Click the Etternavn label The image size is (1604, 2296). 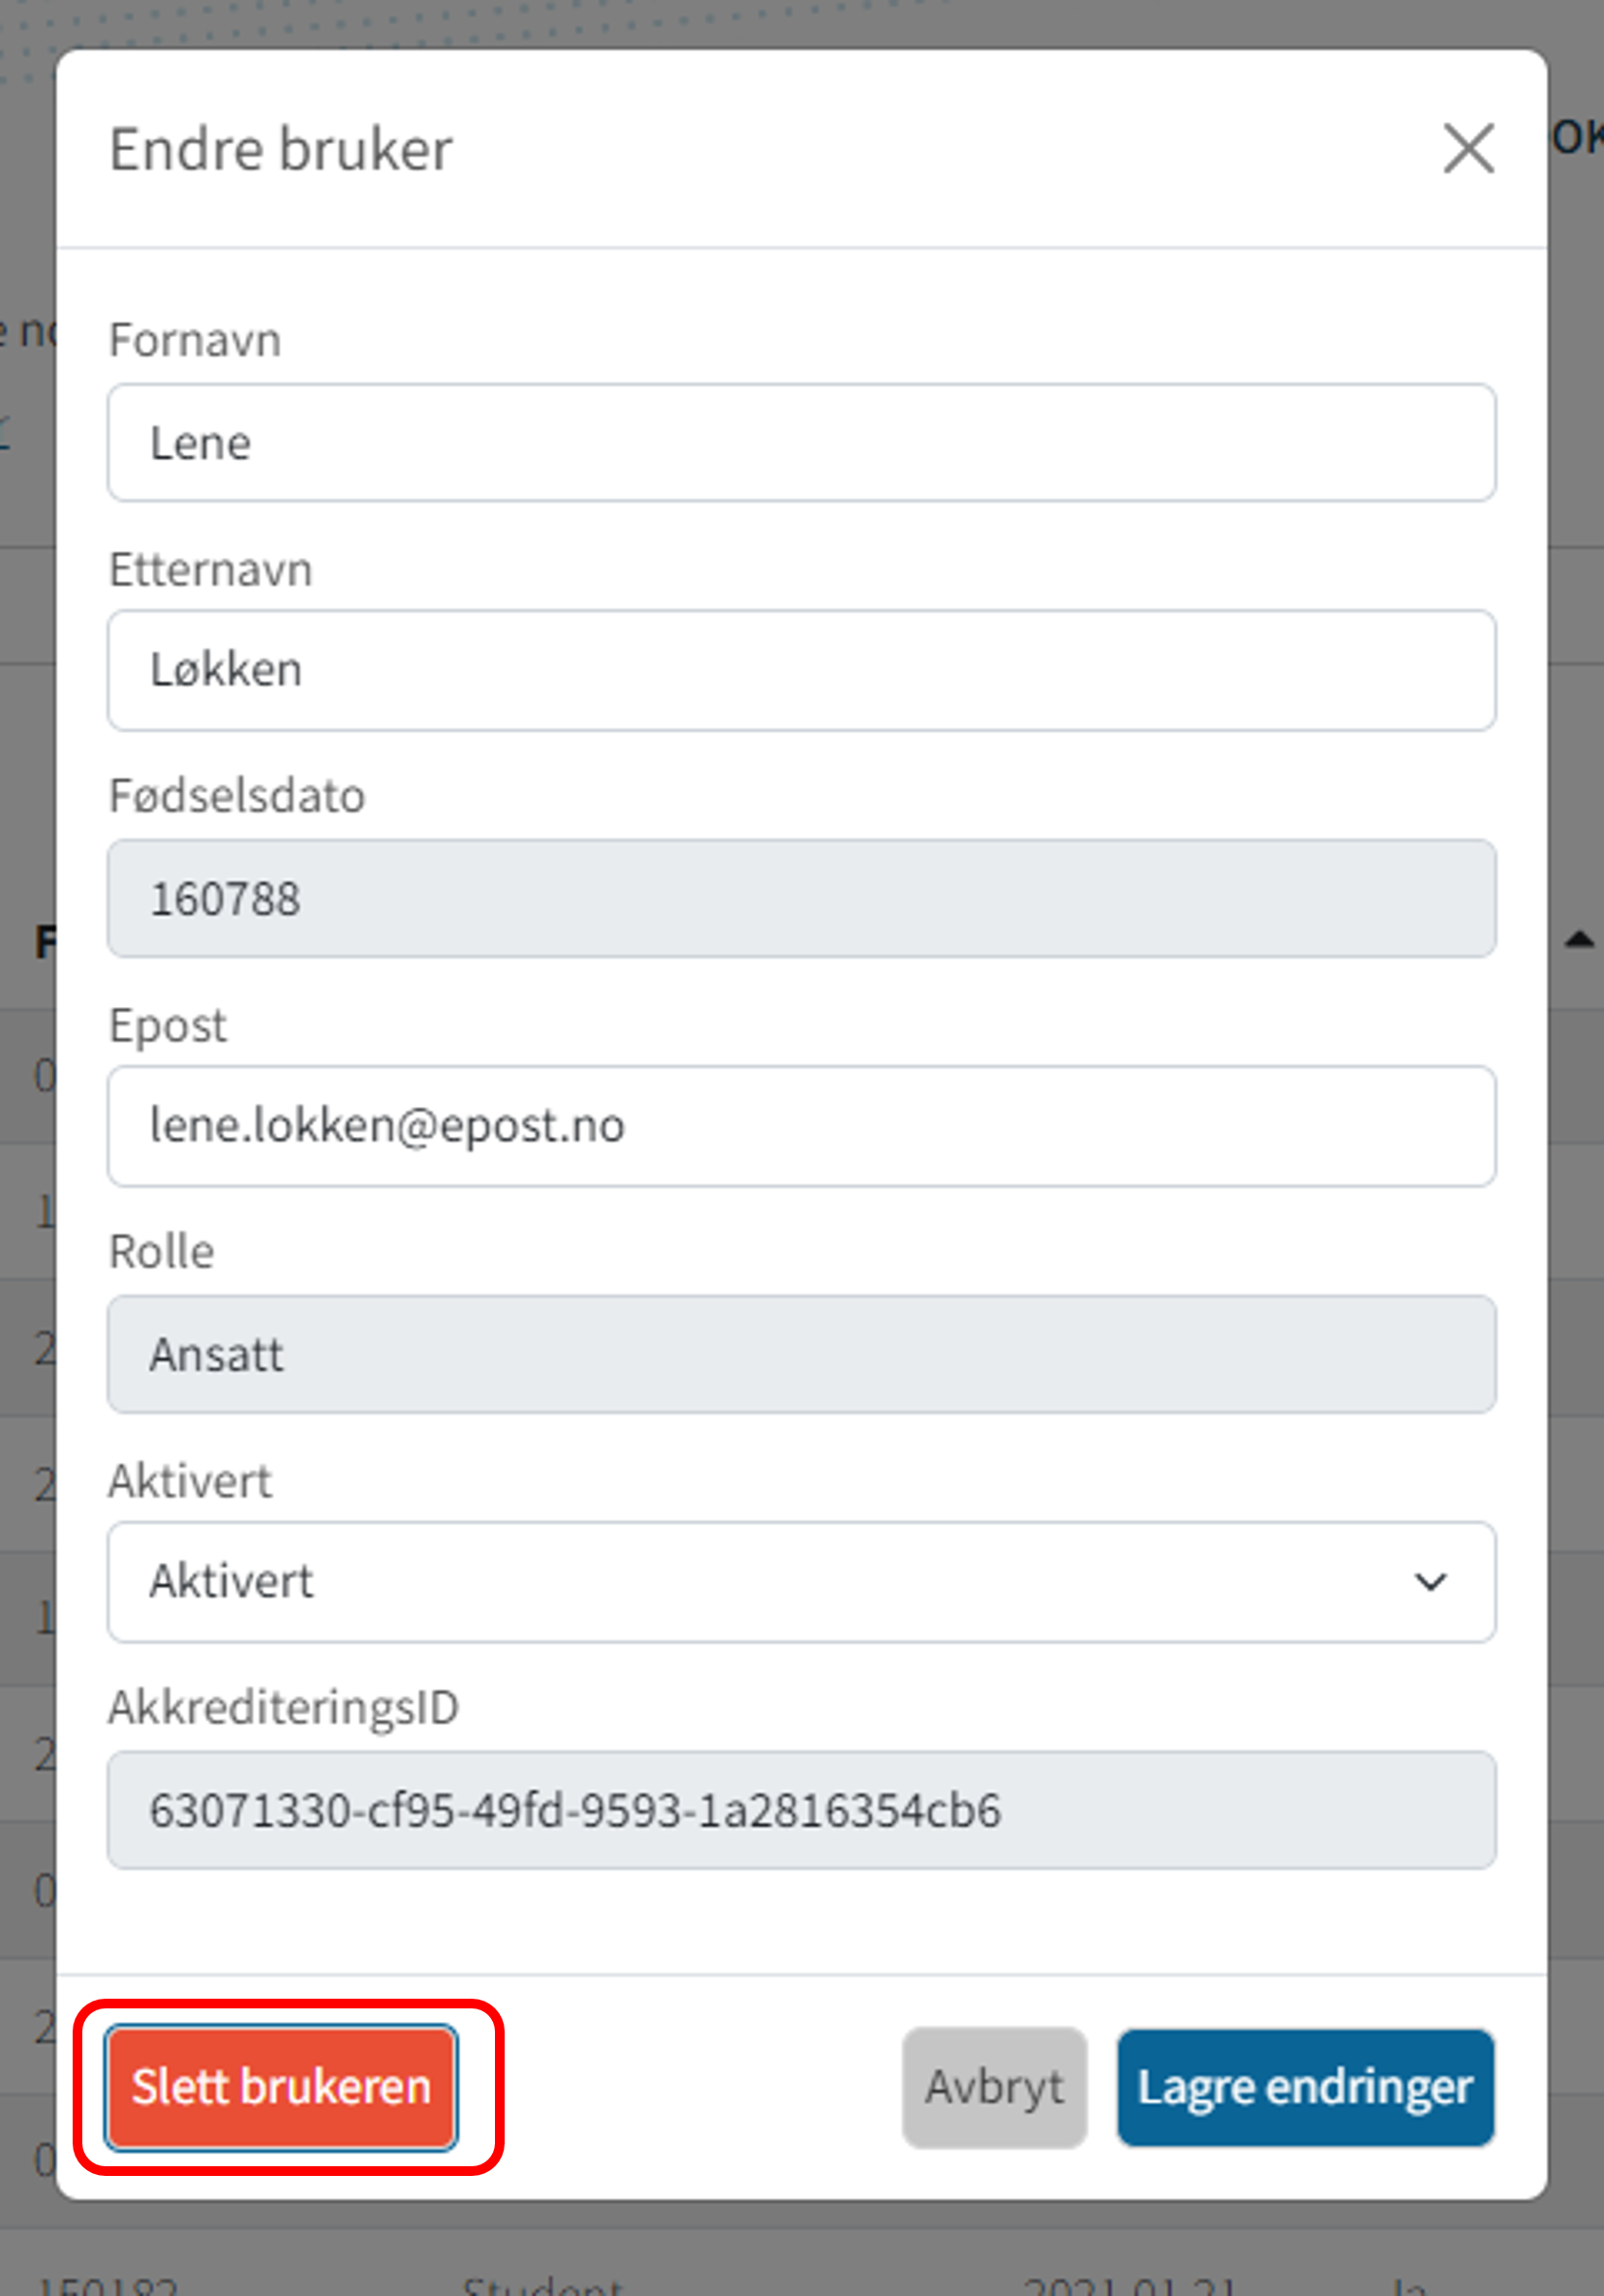[211, 569]
